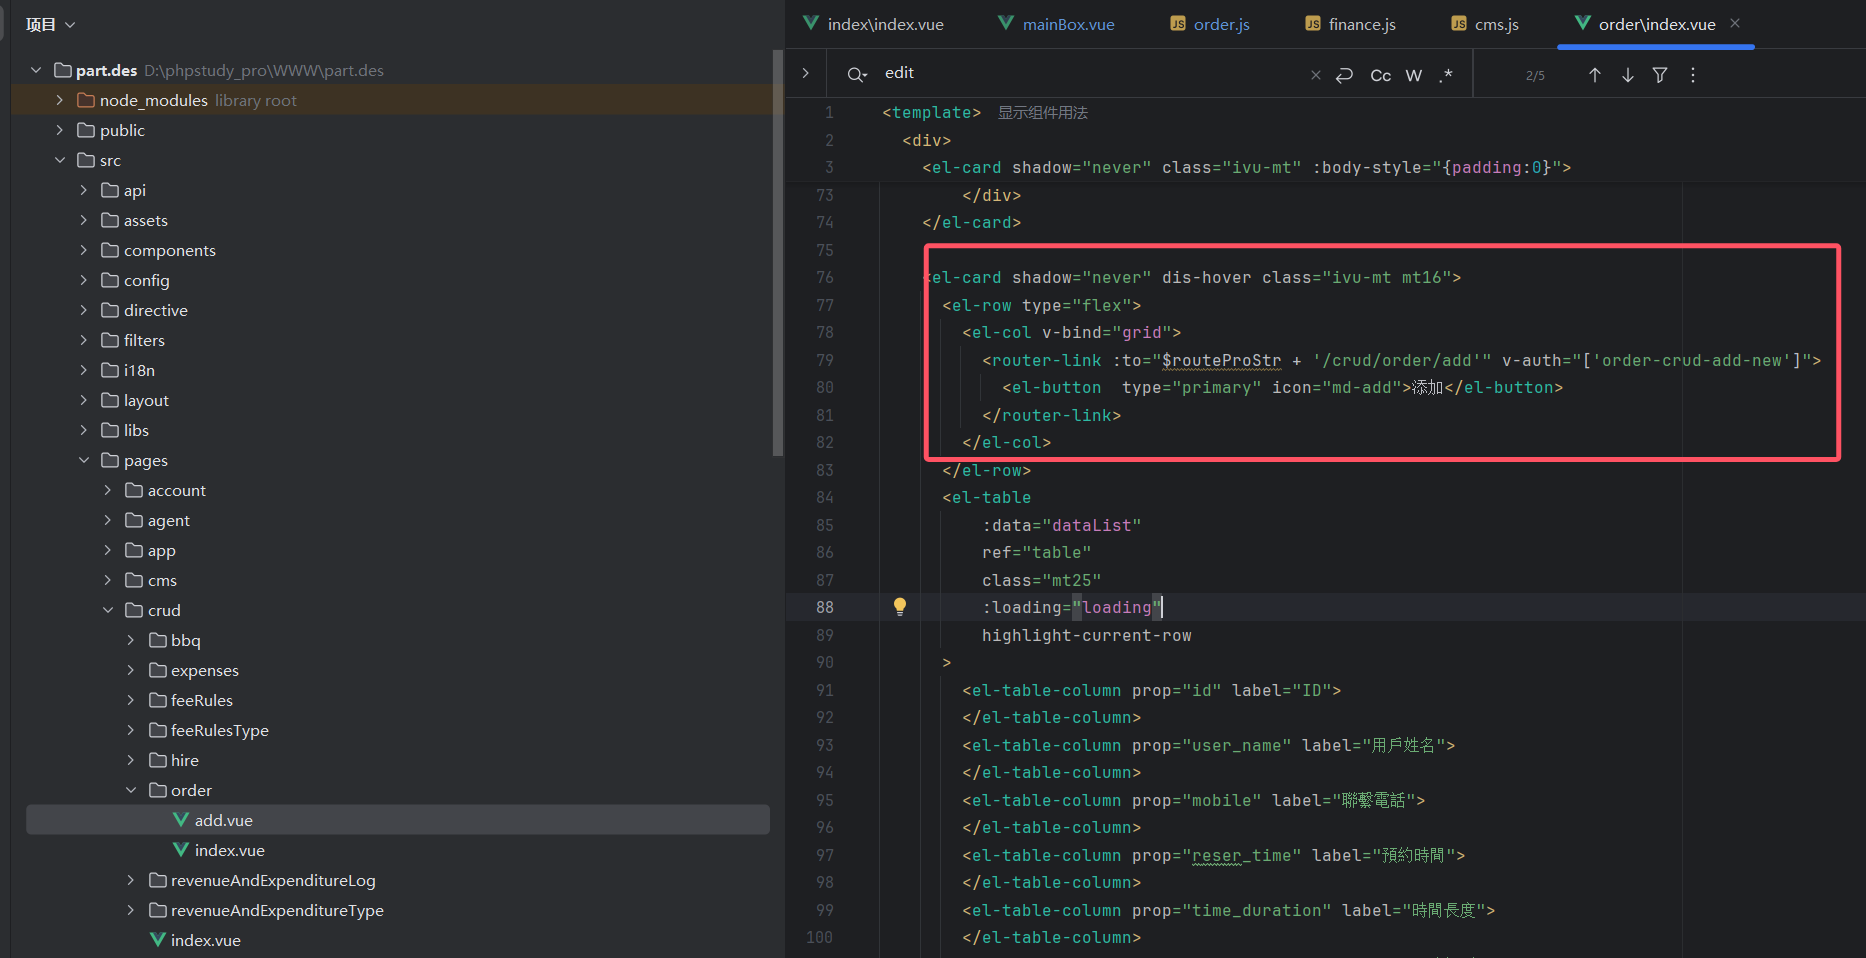Click the 'dataList' value on line 85

point(1091,525)
